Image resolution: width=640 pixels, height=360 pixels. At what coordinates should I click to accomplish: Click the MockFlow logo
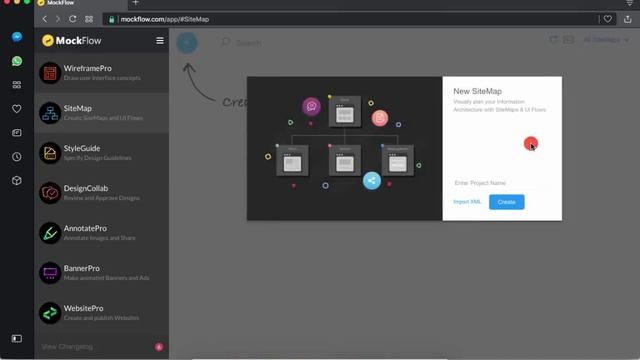coord(71,40)
